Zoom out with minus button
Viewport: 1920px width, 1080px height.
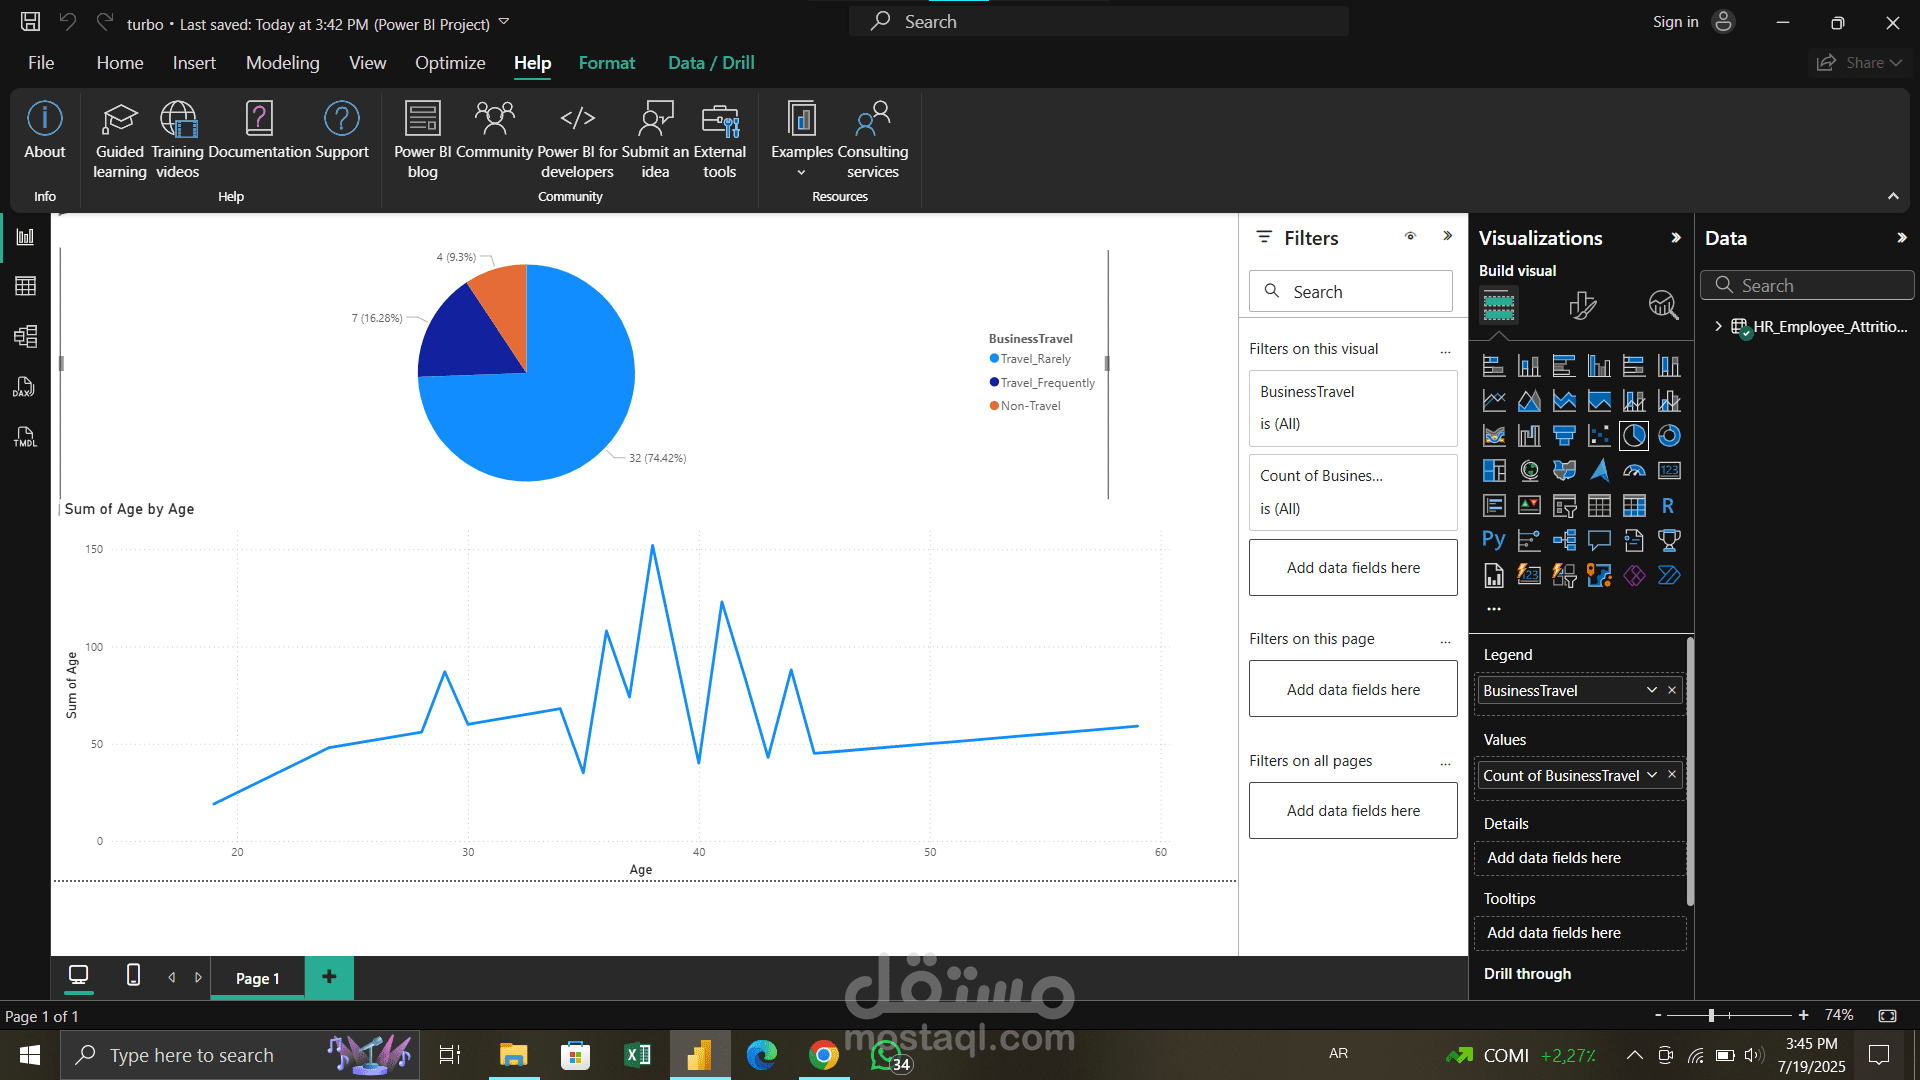[1658, 1015]
